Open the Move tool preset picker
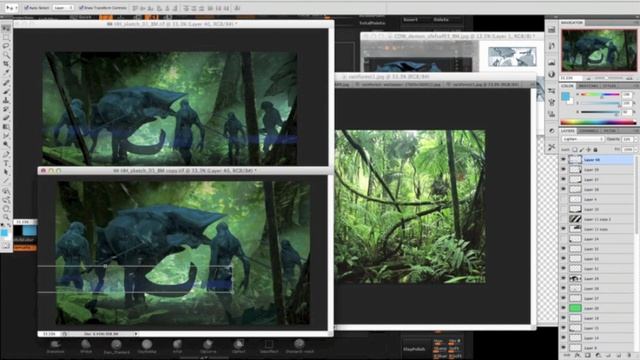 click(11, 8)
